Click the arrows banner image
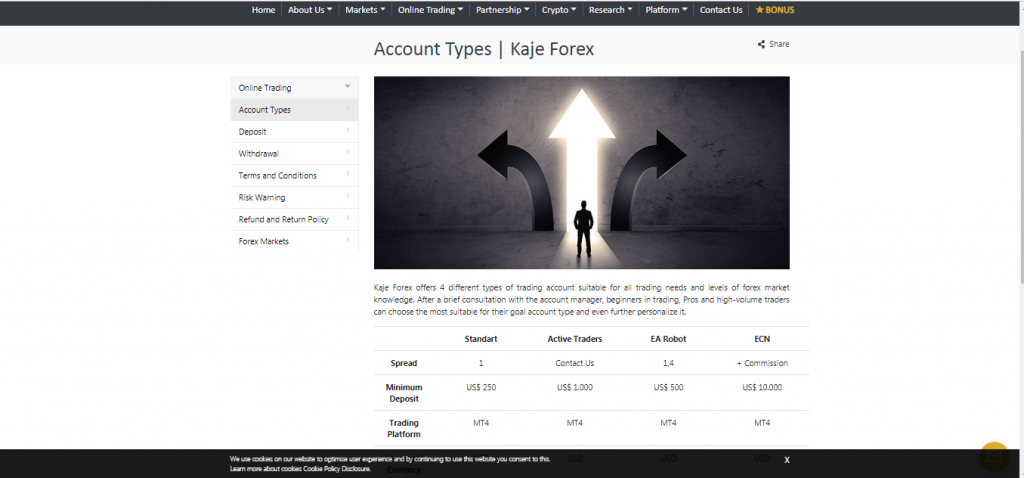This screenshot has width=1024, height=478. coord(581,172)
